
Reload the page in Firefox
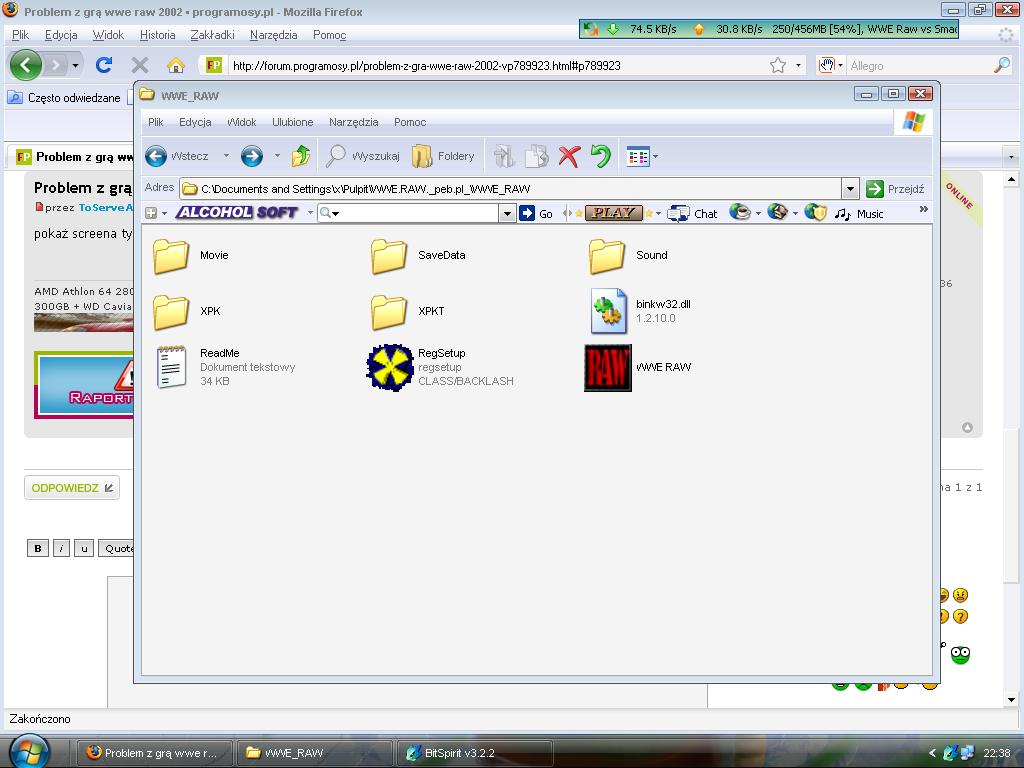point(104,65)
